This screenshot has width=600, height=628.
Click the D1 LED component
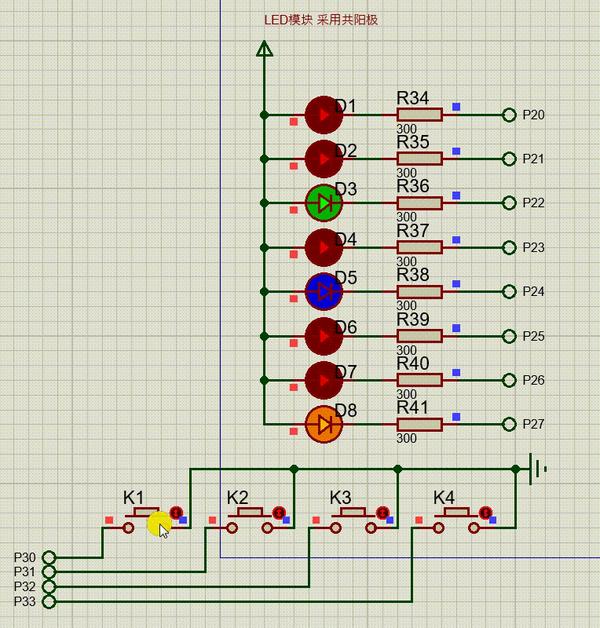click(324, 115)
